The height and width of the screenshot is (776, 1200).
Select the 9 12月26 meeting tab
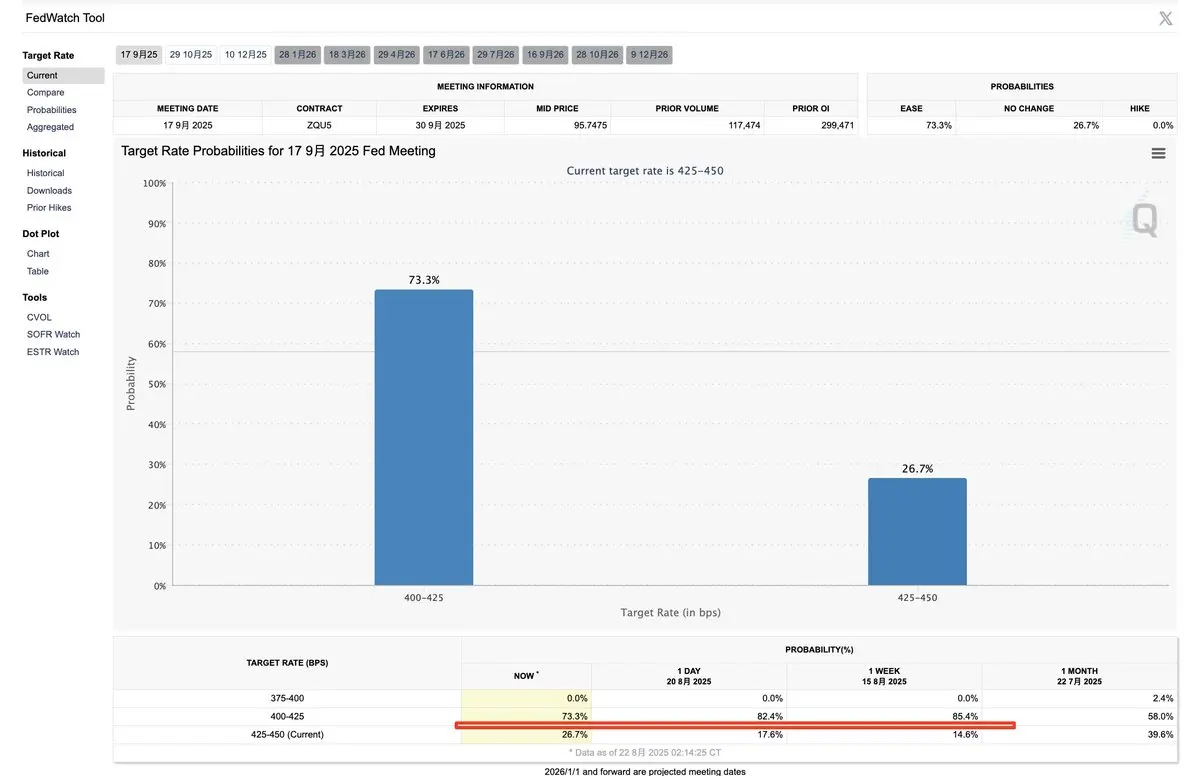[x=649, y=55]
